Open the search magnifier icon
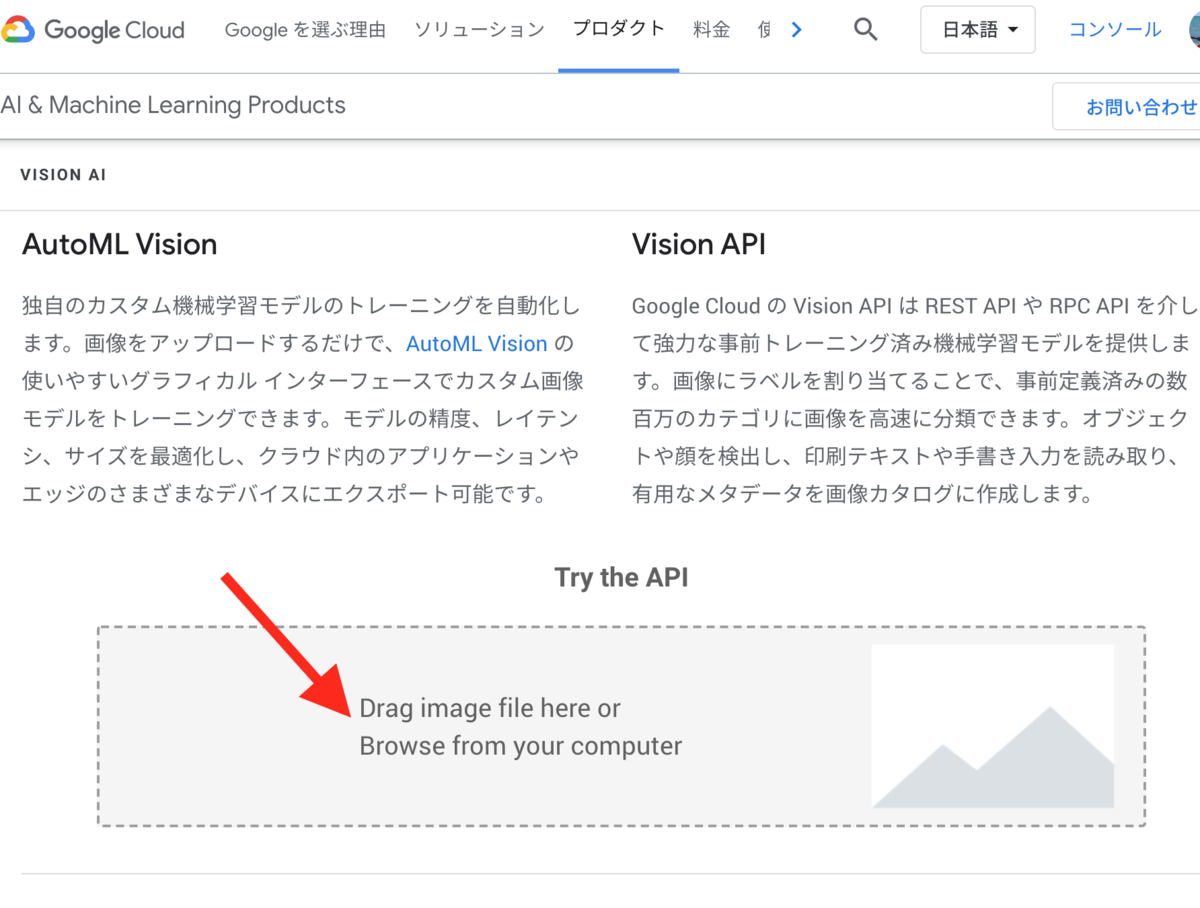The width and height of the screenshot is (1200, 908). [x=866, y=30]
